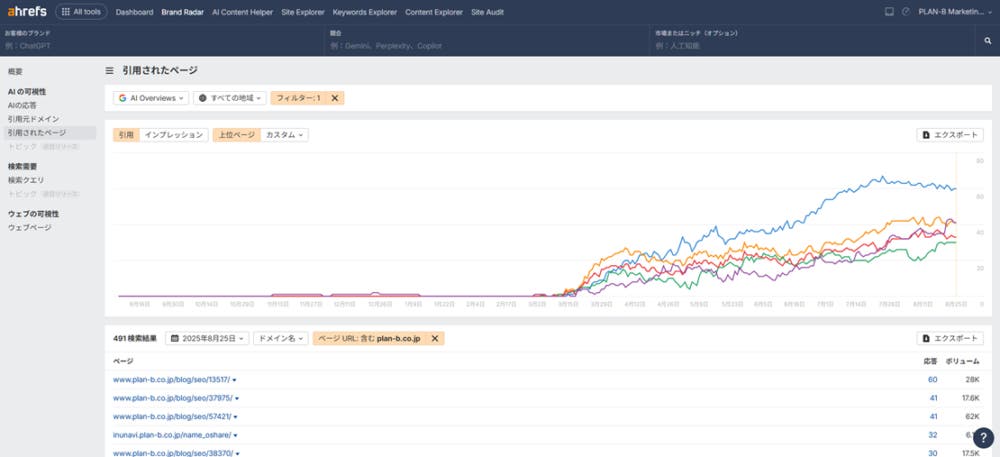This screenshot has height=457, width=1000.
Task: Open the AI Overviews dropdown
Action: pyautogui.click(x=151, y=98)
